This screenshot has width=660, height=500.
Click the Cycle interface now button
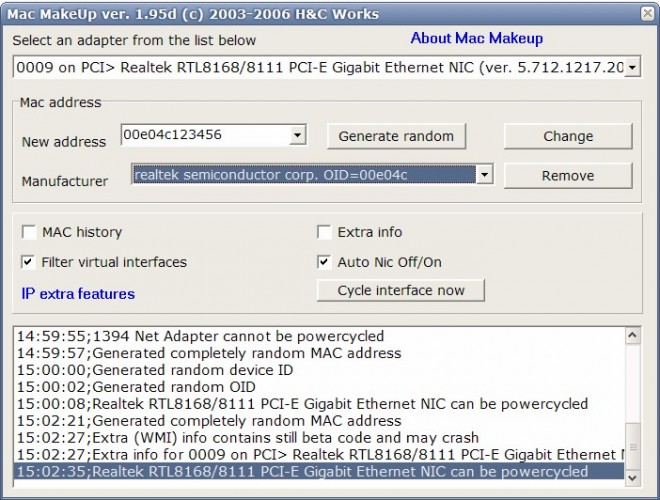401,290
